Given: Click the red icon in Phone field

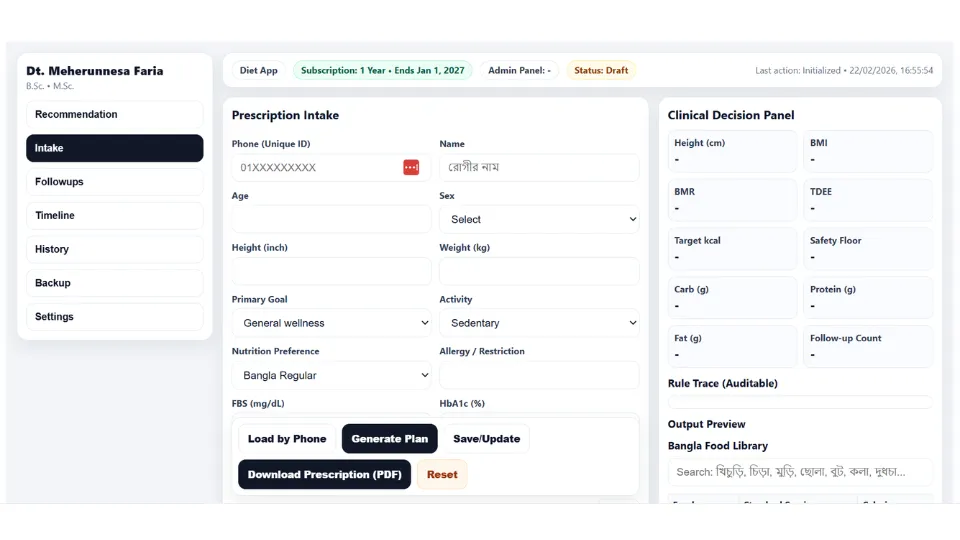Looking at the screenshot, I should click(411, 168).
